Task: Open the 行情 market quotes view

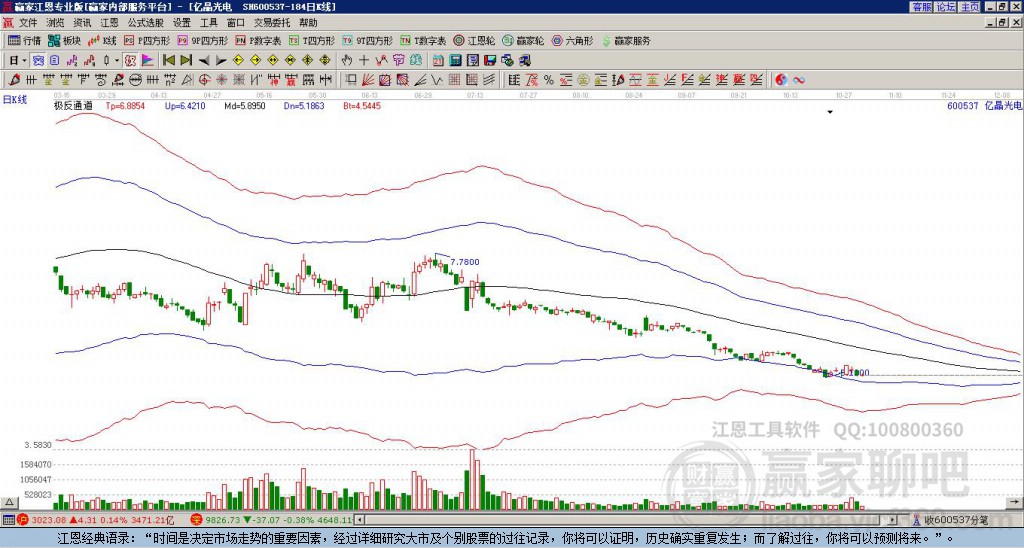Action: pos(25,41)
